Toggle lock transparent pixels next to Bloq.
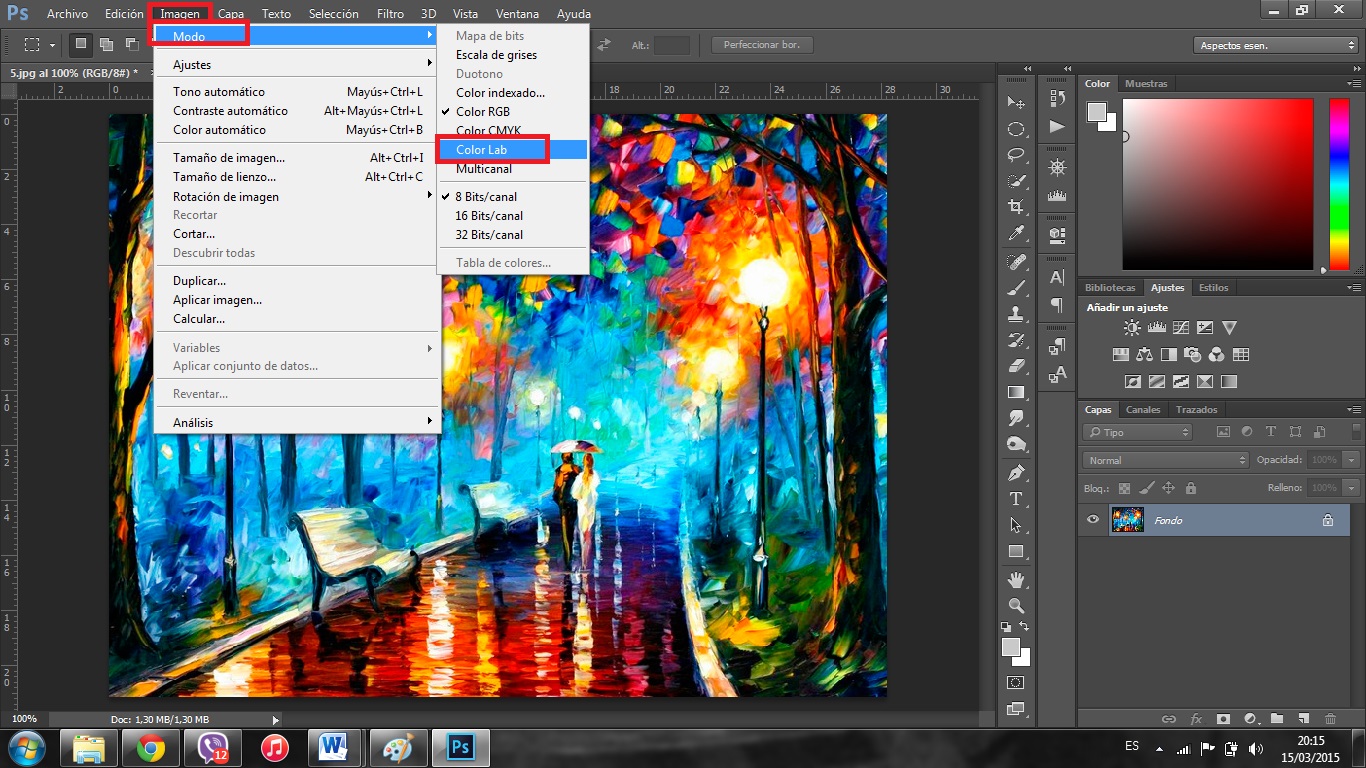Screen dimensions: 1366x768 (1124, 488)
